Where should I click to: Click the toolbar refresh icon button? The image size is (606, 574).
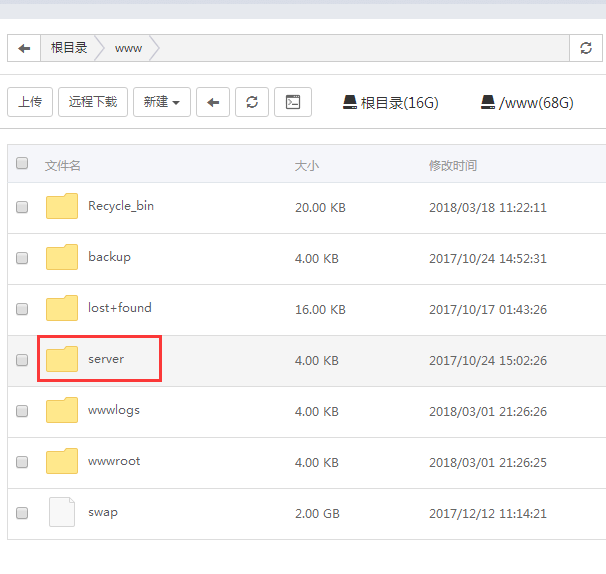(252, 102)
